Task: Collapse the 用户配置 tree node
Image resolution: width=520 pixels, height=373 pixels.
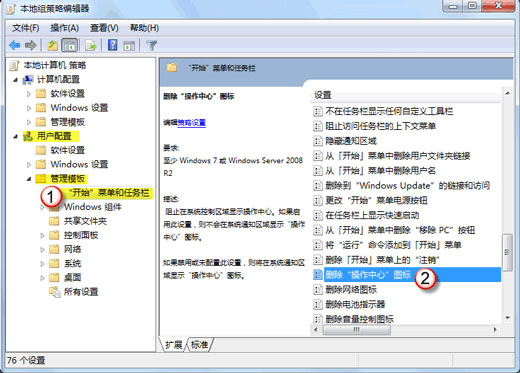Action: [x=15, y=136]
